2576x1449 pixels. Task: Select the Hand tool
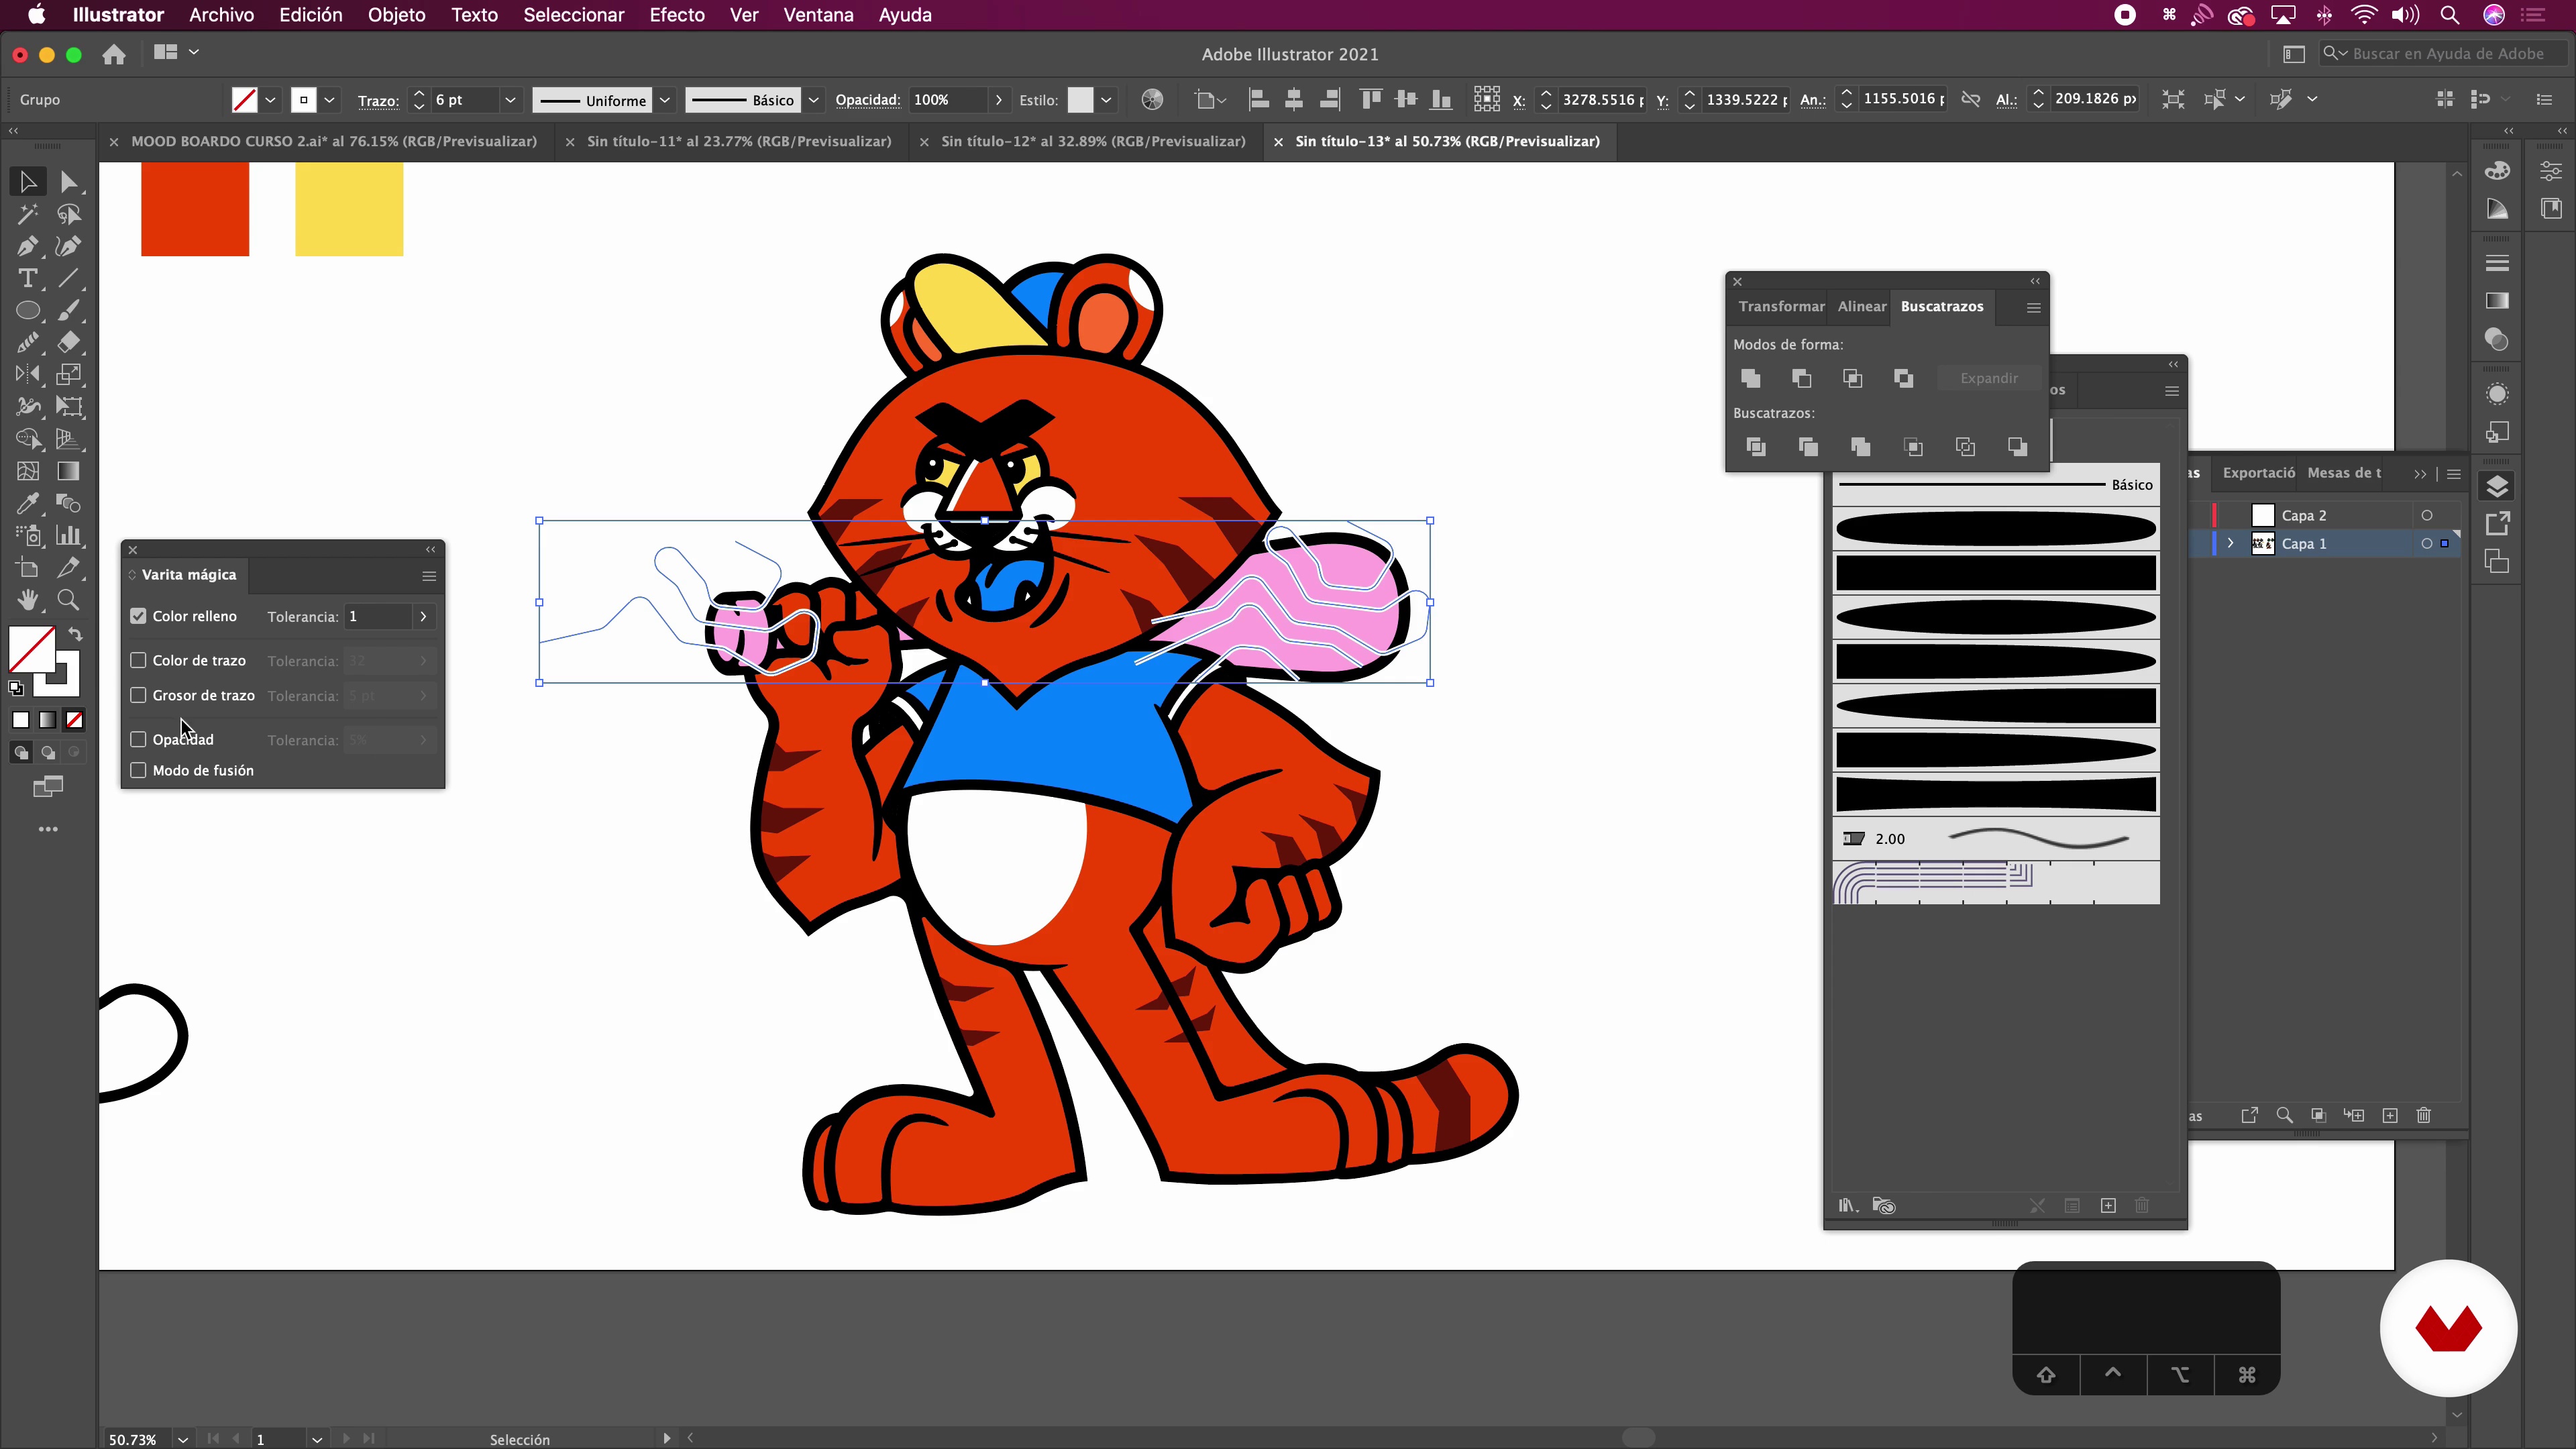27,600
